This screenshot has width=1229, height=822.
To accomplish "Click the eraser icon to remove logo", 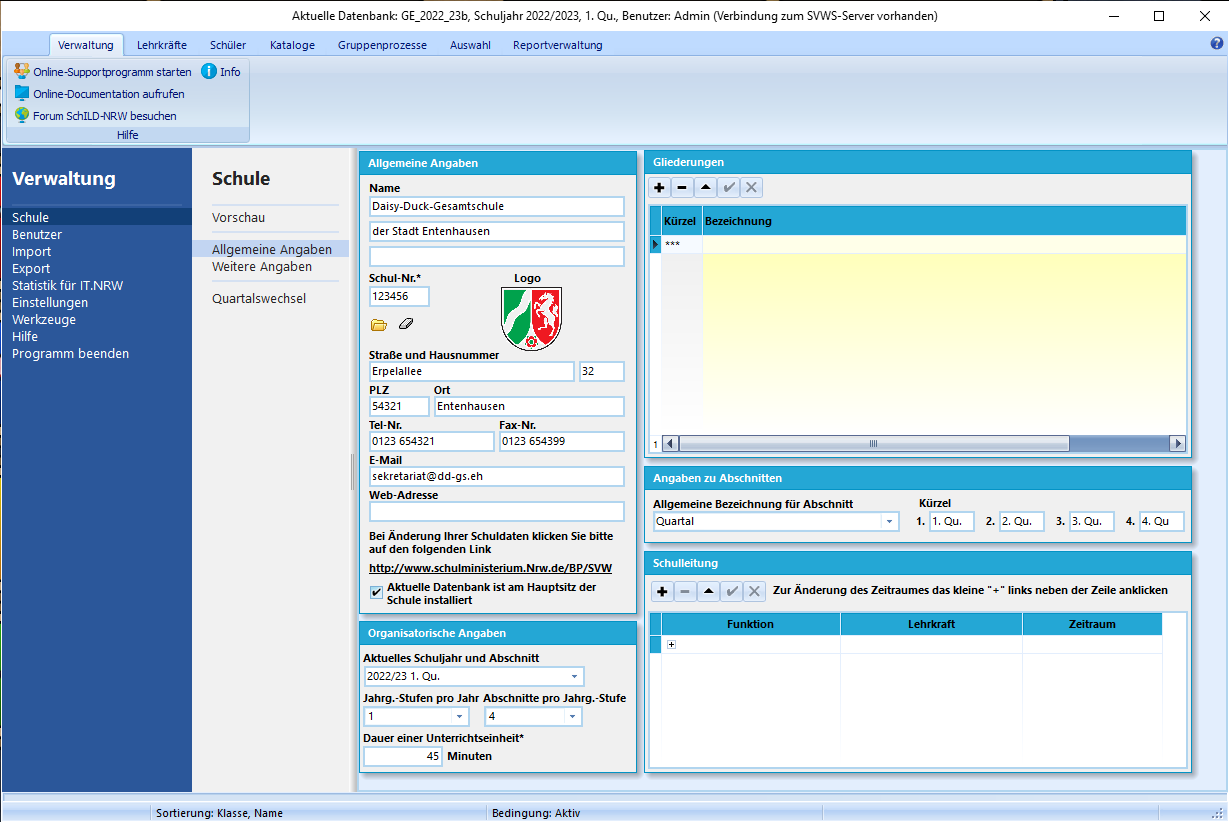I will 405,325.
